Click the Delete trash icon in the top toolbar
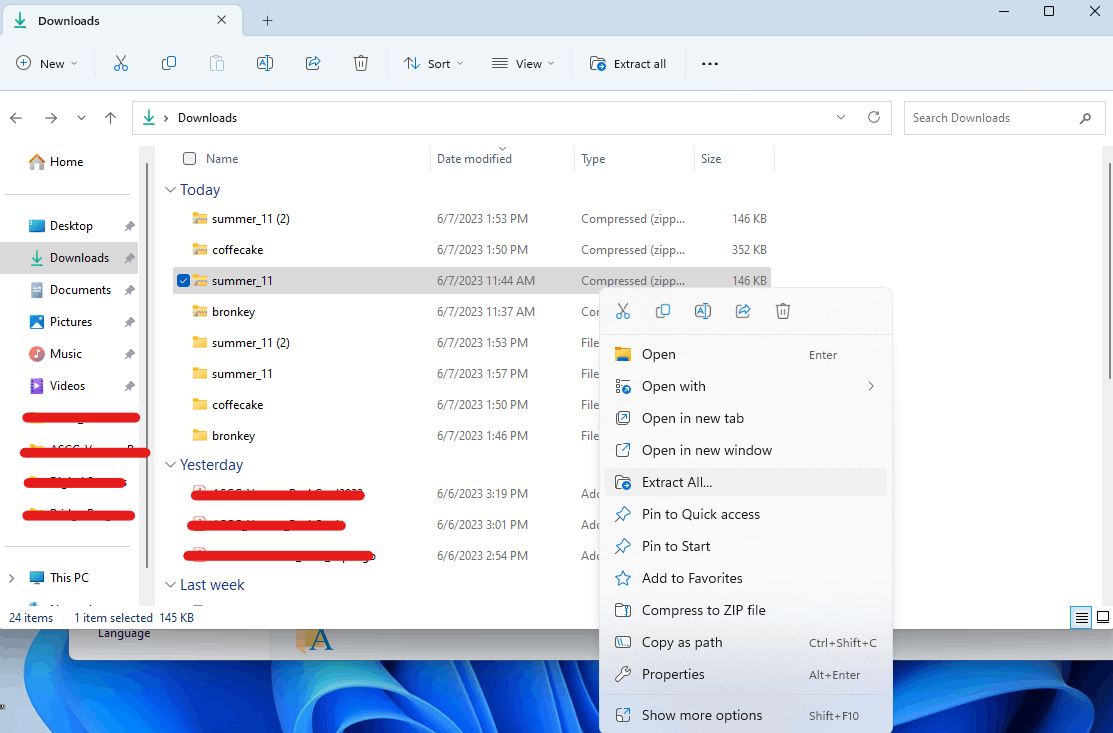1113x733 pixels. point(361,63)
